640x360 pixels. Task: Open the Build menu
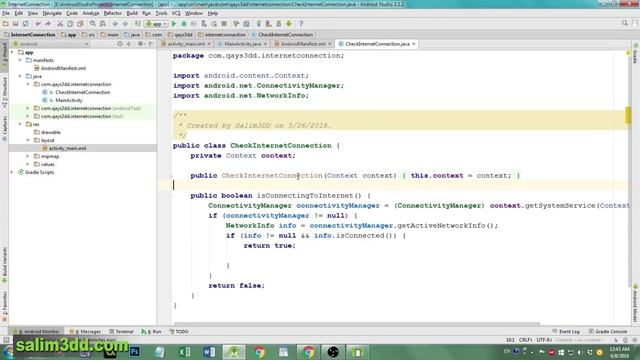(132, 13)
